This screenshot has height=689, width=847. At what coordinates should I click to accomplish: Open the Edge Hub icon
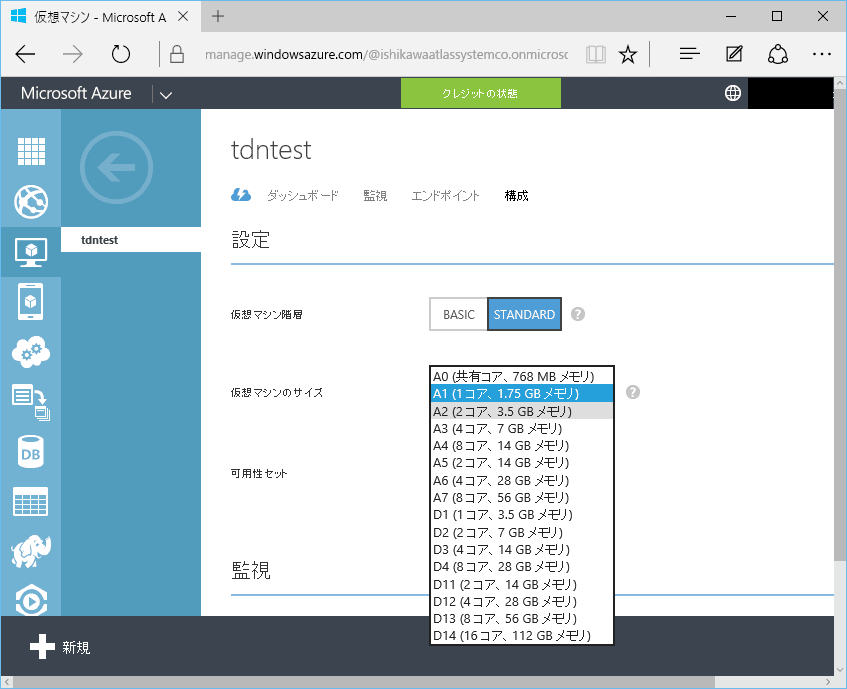pos(690,54)
